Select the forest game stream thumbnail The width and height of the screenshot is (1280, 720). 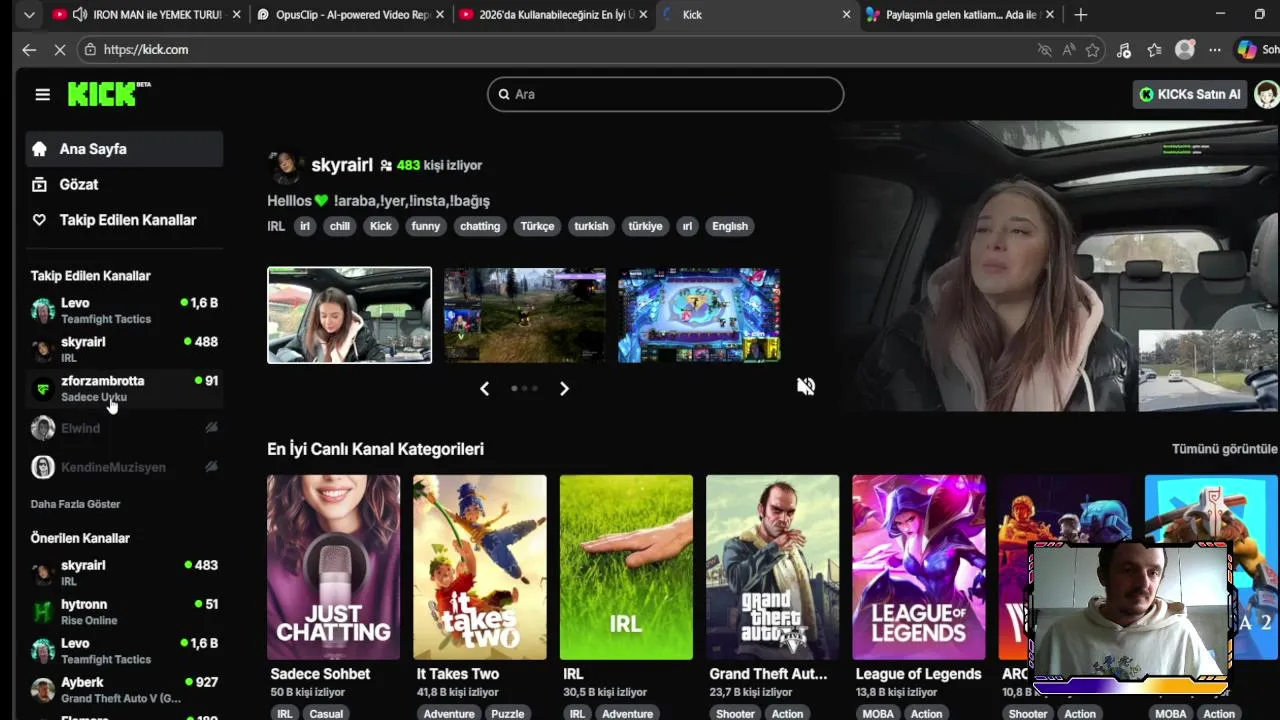coord(525,315)
